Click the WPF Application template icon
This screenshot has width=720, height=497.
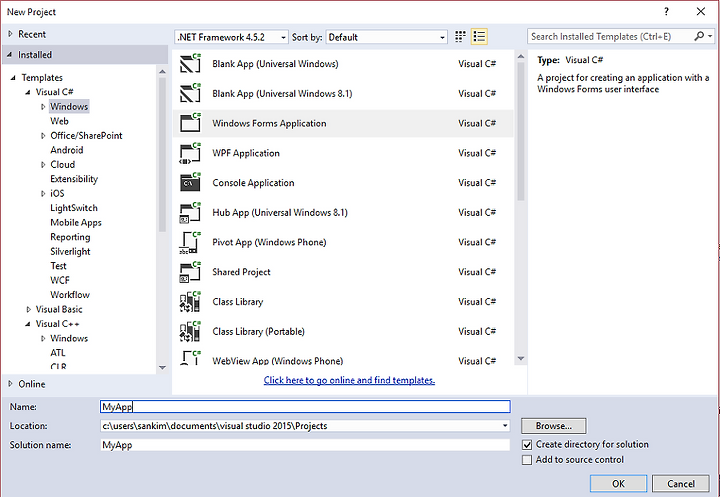tap(190, 153)
